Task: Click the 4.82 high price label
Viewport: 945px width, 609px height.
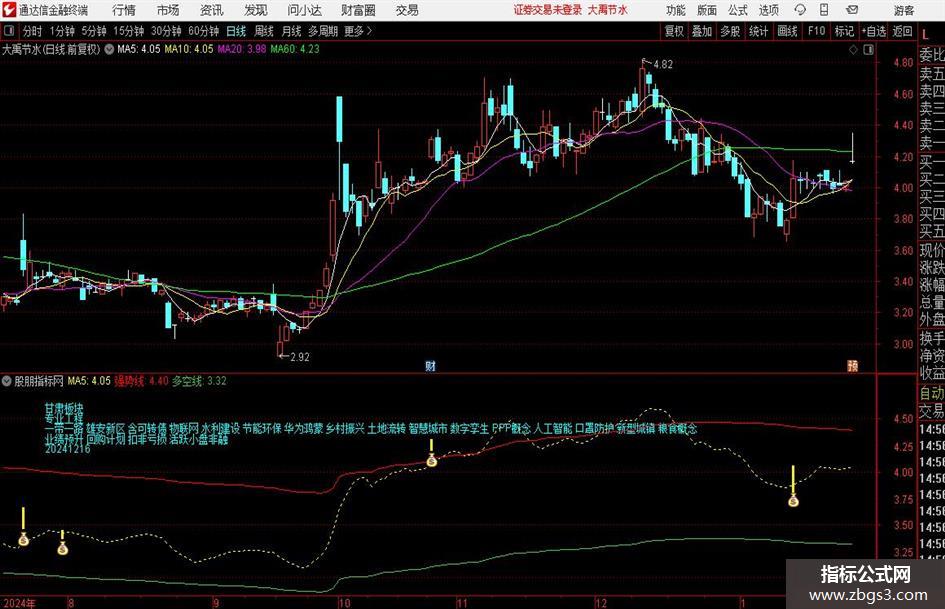Action: (x=662, y=65)
